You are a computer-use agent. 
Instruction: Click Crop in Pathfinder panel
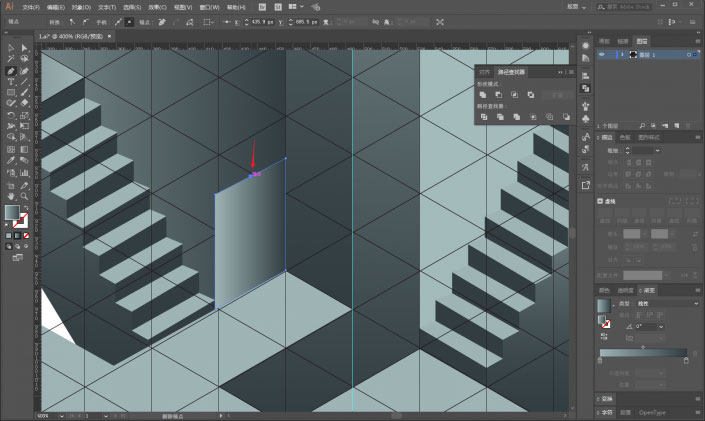point(533,117)
